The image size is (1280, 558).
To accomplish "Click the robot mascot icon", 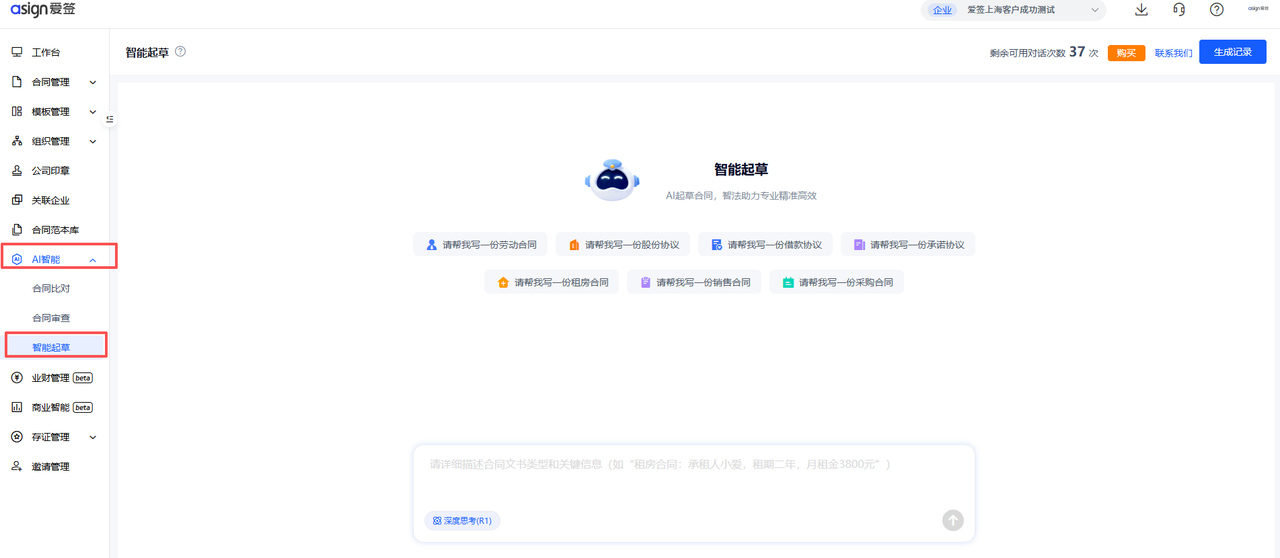I will point(611,180).
